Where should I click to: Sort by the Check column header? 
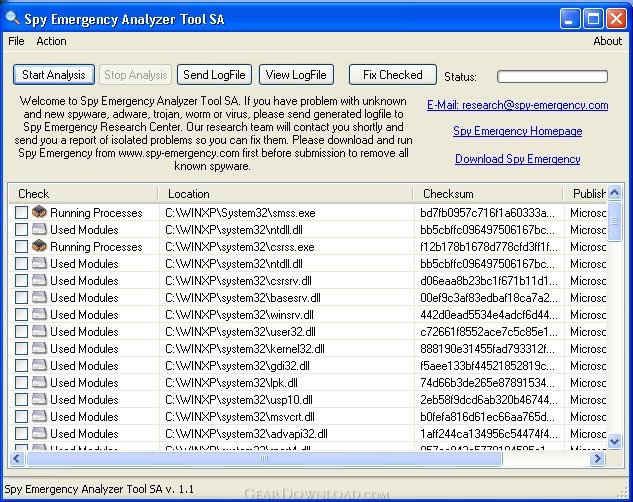83,194
